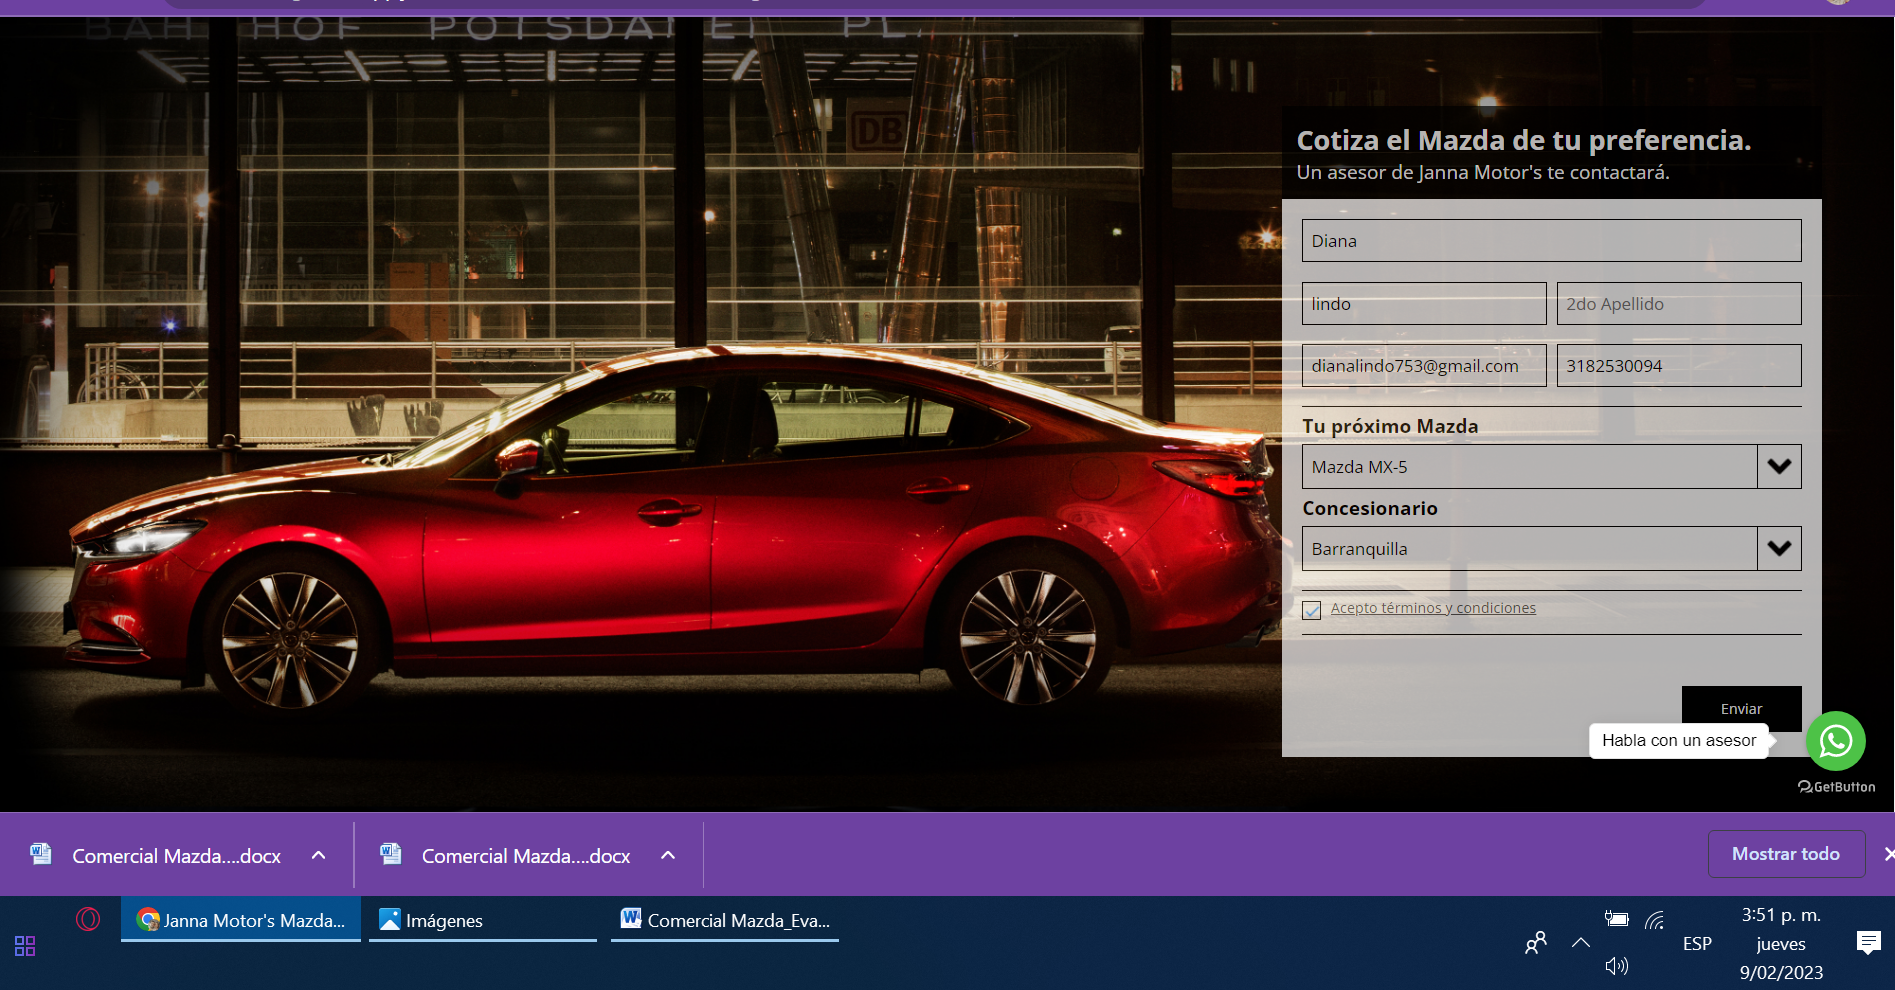
Task: Open first Comercial Mazda docx download
Action: click(176, 856)
